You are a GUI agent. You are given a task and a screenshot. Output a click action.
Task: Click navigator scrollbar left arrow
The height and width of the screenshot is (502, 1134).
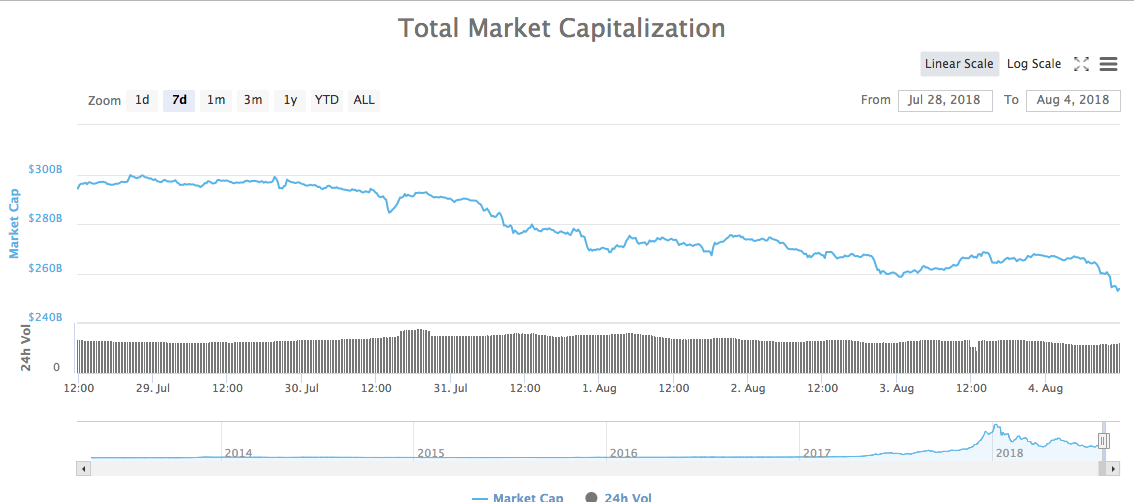[84, 467]
